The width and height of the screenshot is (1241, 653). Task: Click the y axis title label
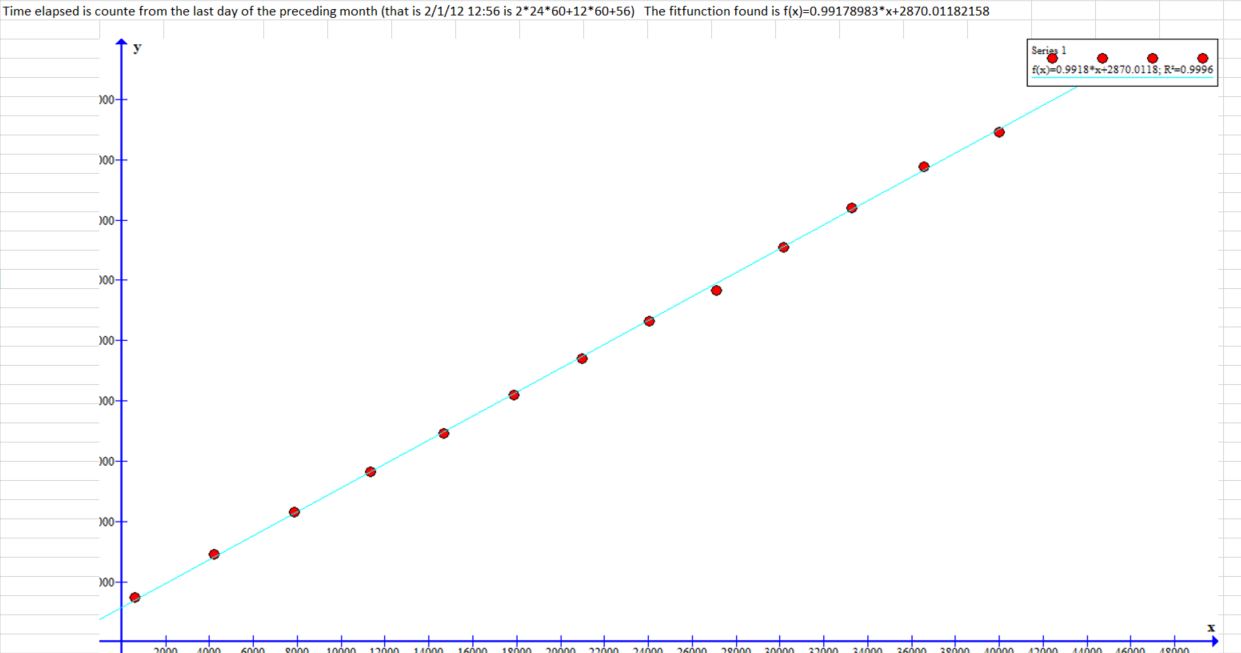(137, 47)
